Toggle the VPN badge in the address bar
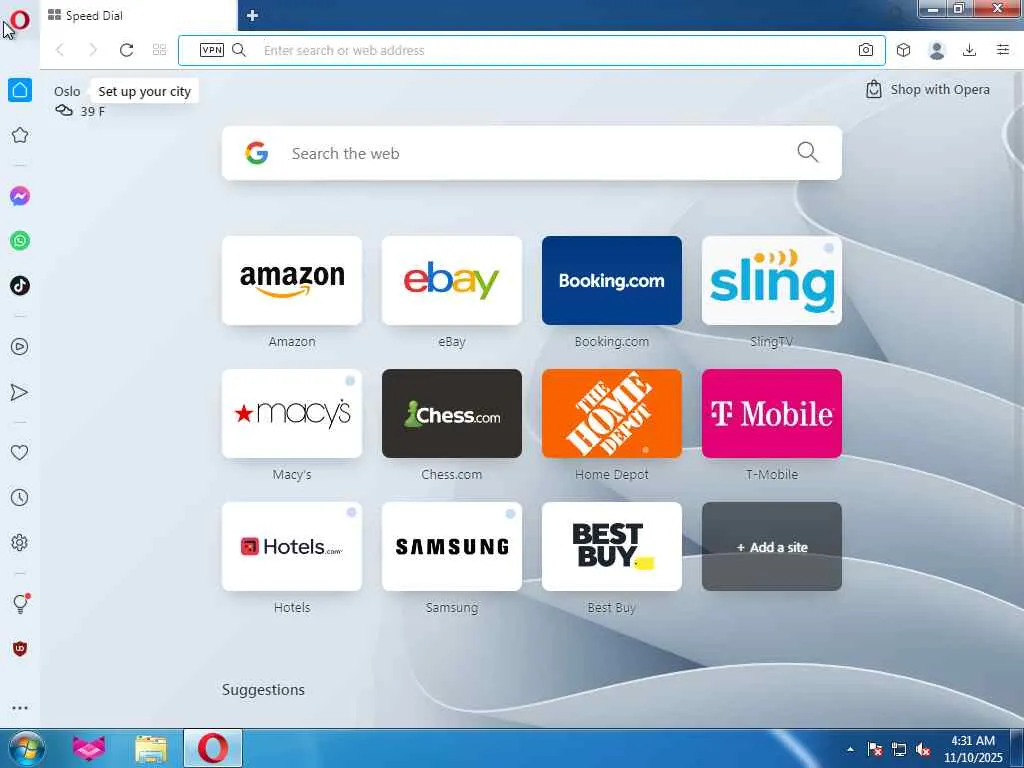This screenshot has width=1024, height=768. tap(212, 50)
